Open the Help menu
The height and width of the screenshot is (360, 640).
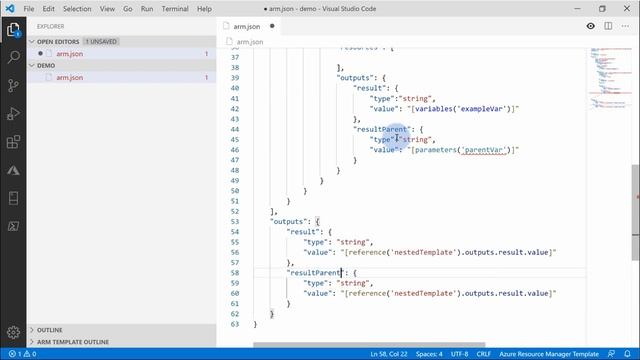204,9
